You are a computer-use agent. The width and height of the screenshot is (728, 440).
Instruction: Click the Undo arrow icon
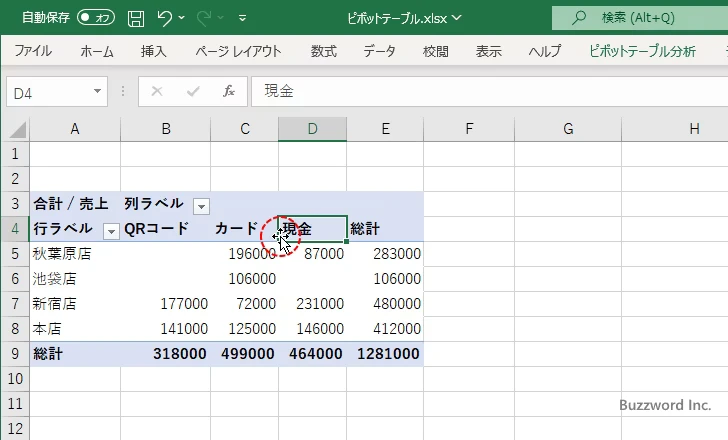[x=164, y=18]
